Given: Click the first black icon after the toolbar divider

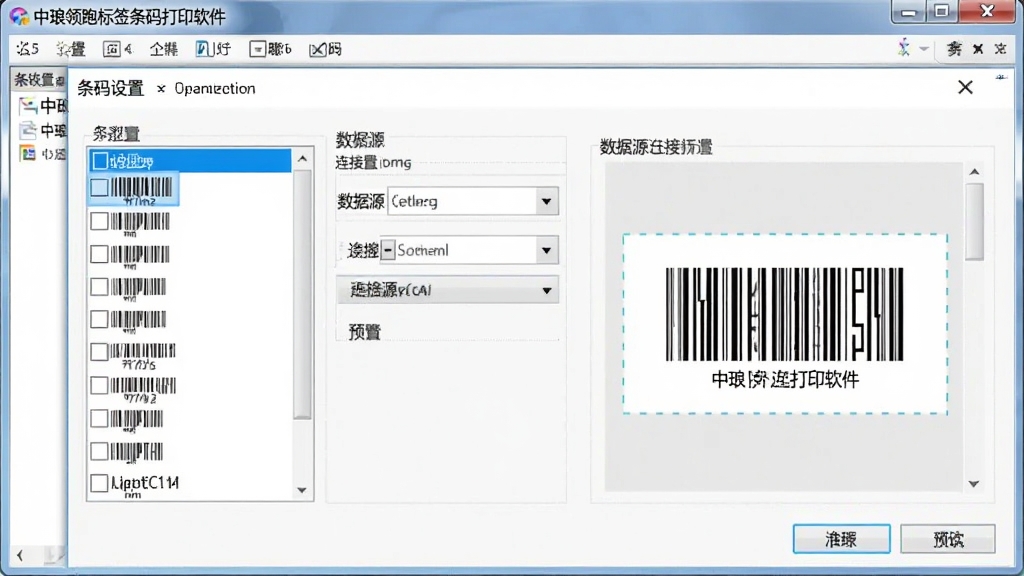Looking at the screenshot, I should pyautogui.click(x=954, y=49).
